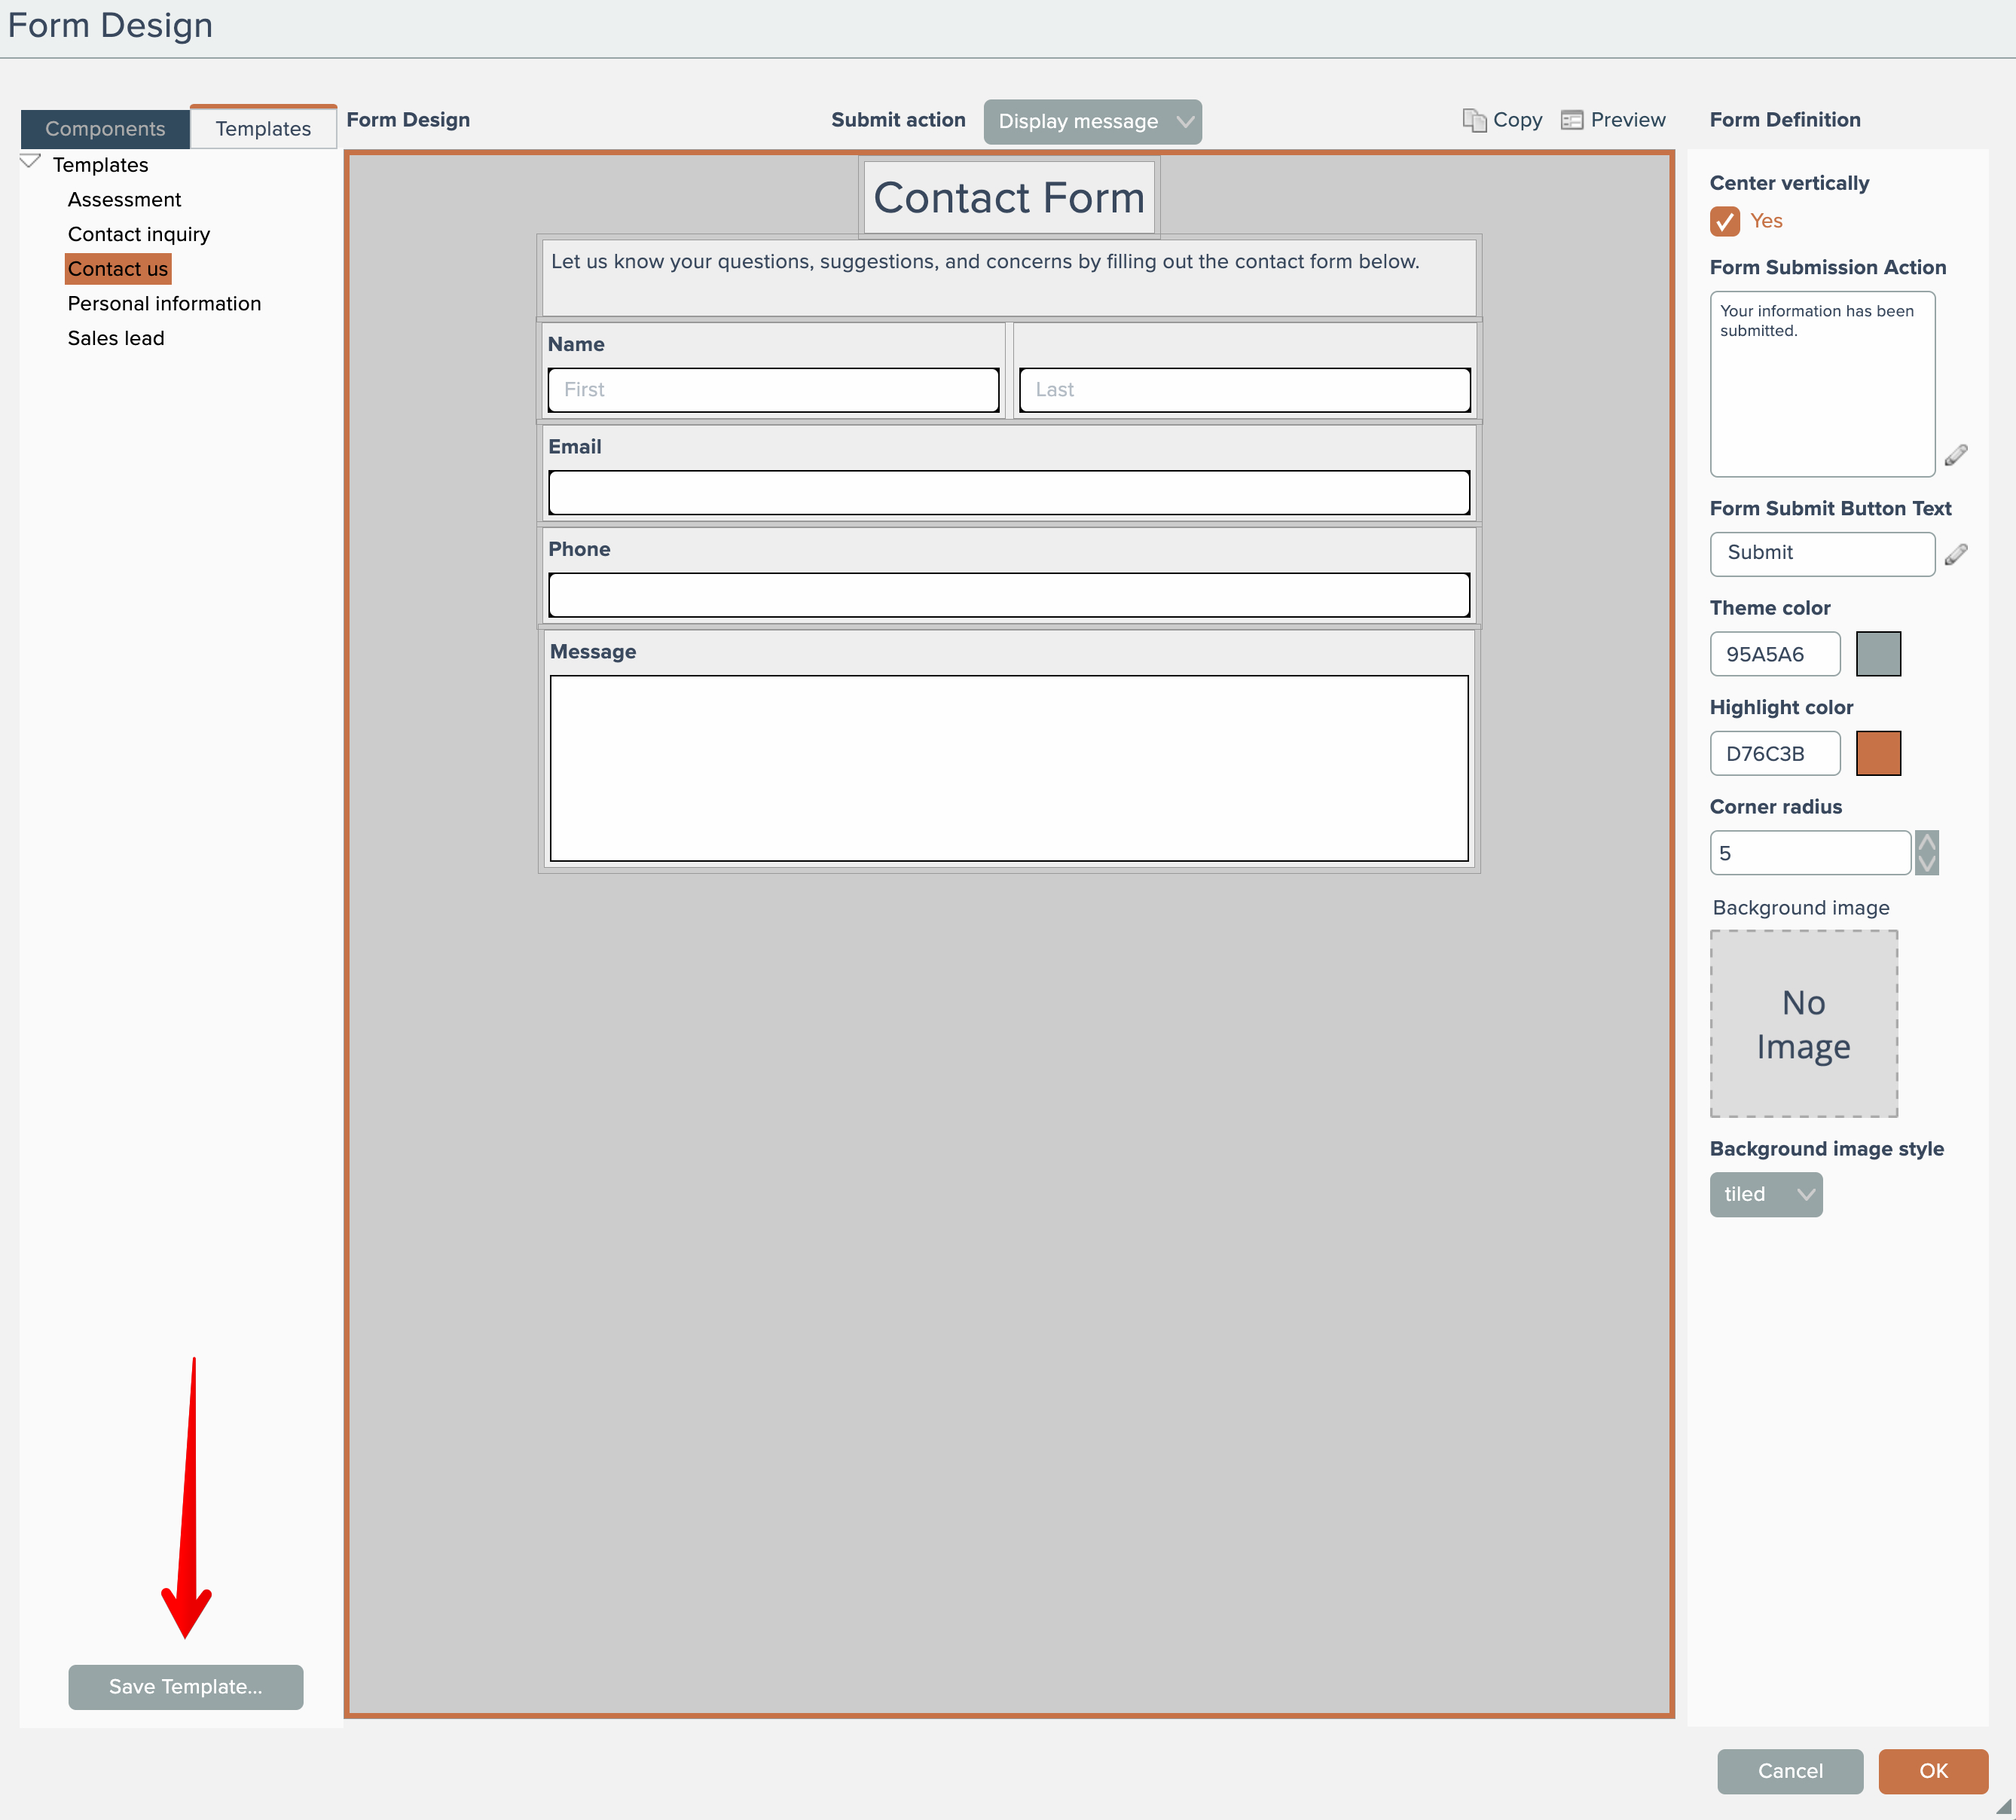
Task: Click the Preview icon
Action: pyautogui.click(x=1572, y=120)
